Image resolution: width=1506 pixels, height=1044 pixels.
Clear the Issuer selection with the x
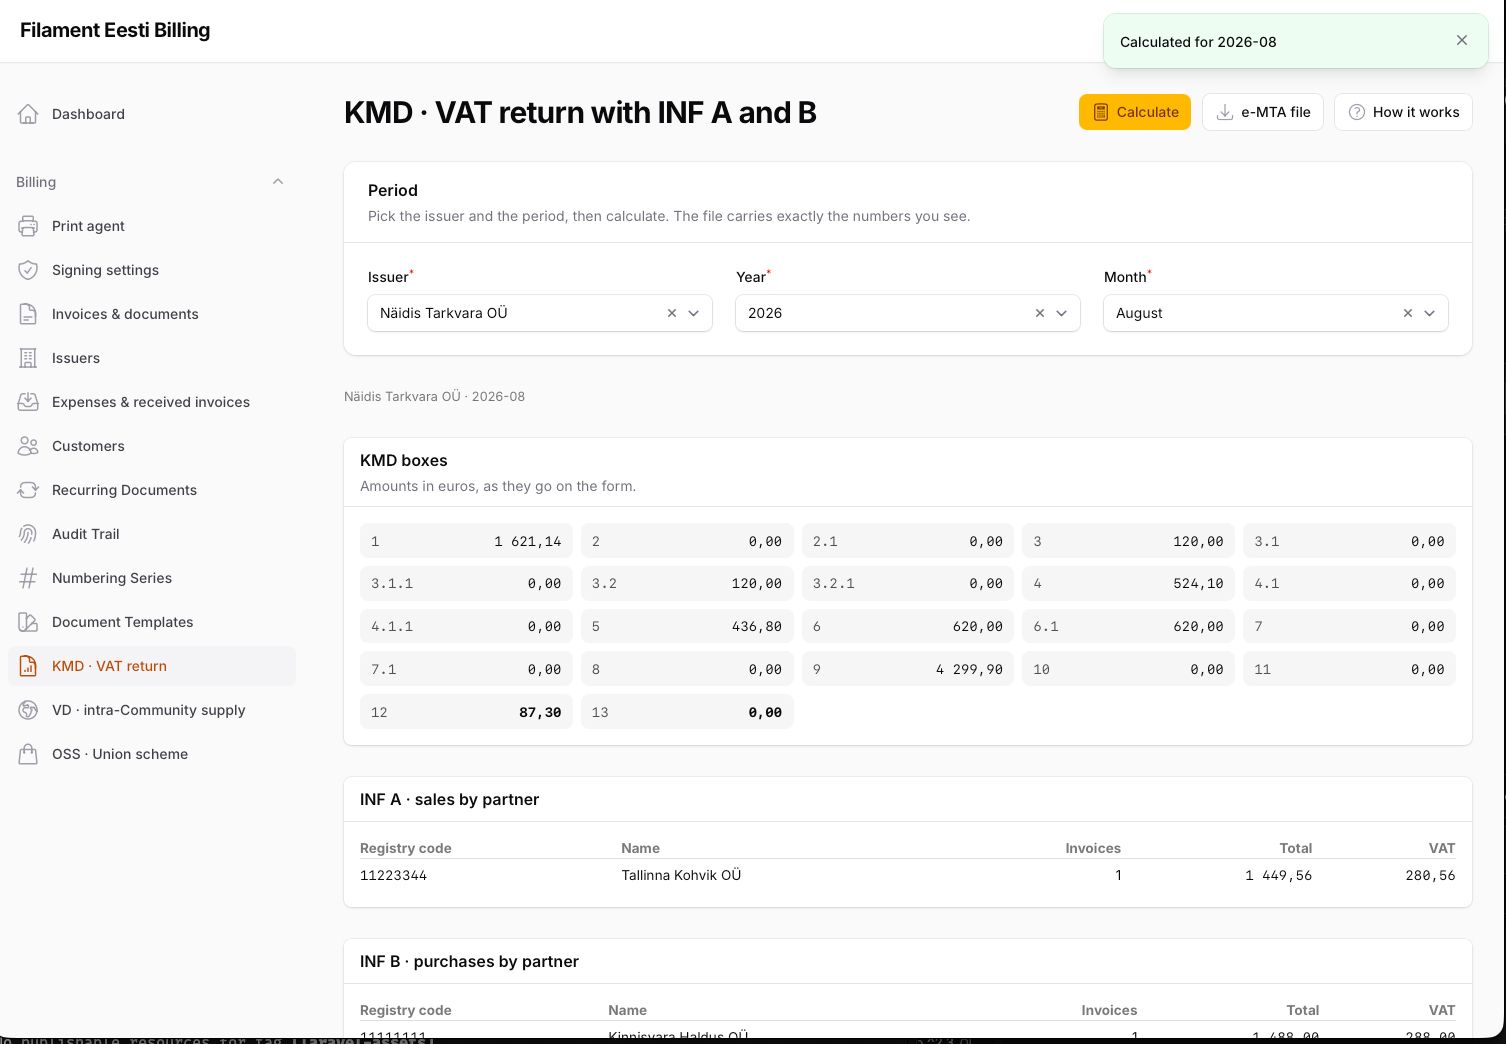pyautogui.click(x=672, y=313)
